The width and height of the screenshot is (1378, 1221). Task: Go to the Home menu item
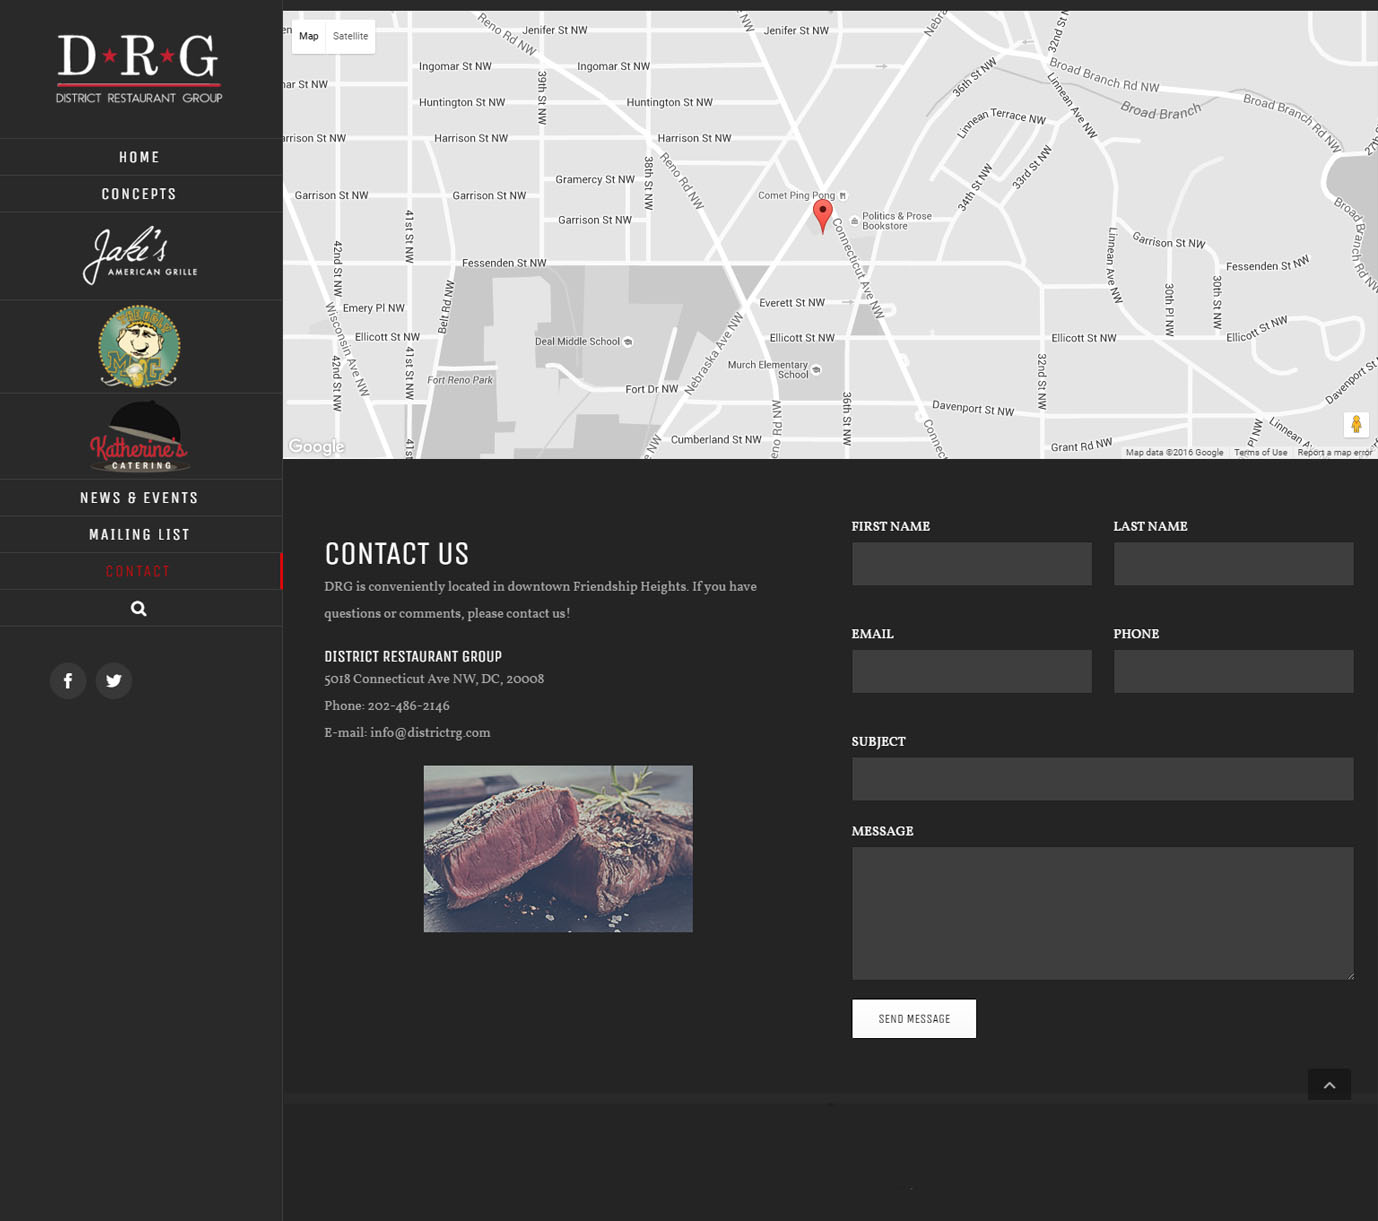[x=139, y=157]
